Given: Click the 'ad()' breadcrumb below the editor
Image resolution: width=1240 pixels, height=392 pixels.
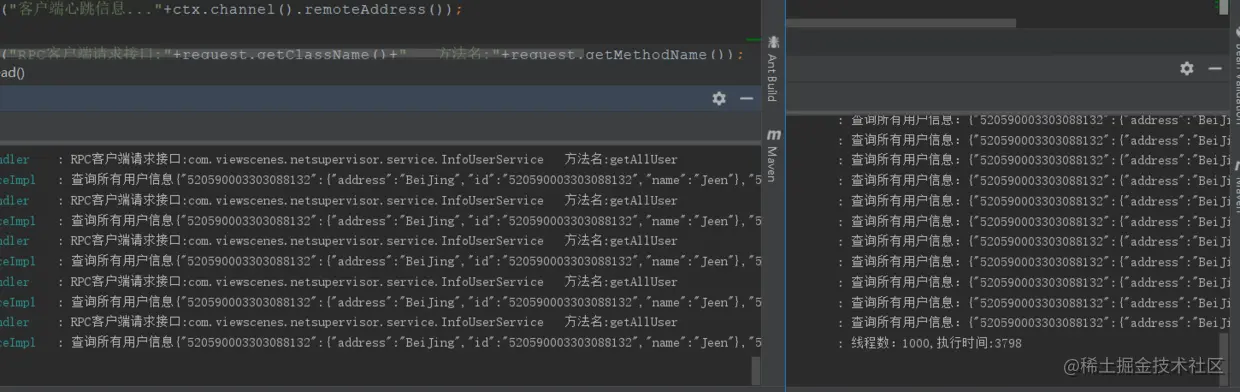Looking at the screenshot, I should [x=12, y=73].
